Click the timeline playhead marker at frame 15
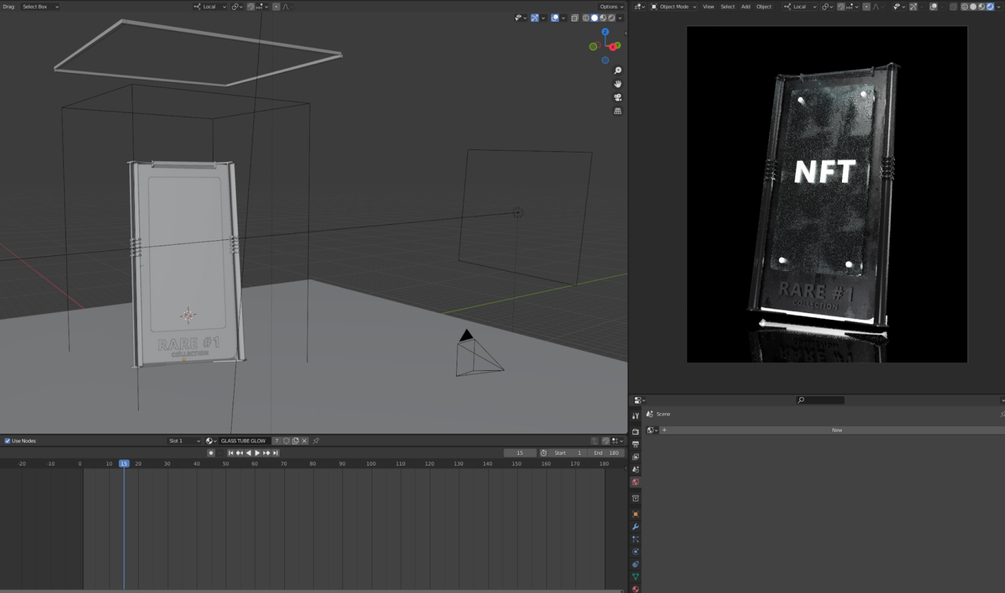 (x=124, y=464)
